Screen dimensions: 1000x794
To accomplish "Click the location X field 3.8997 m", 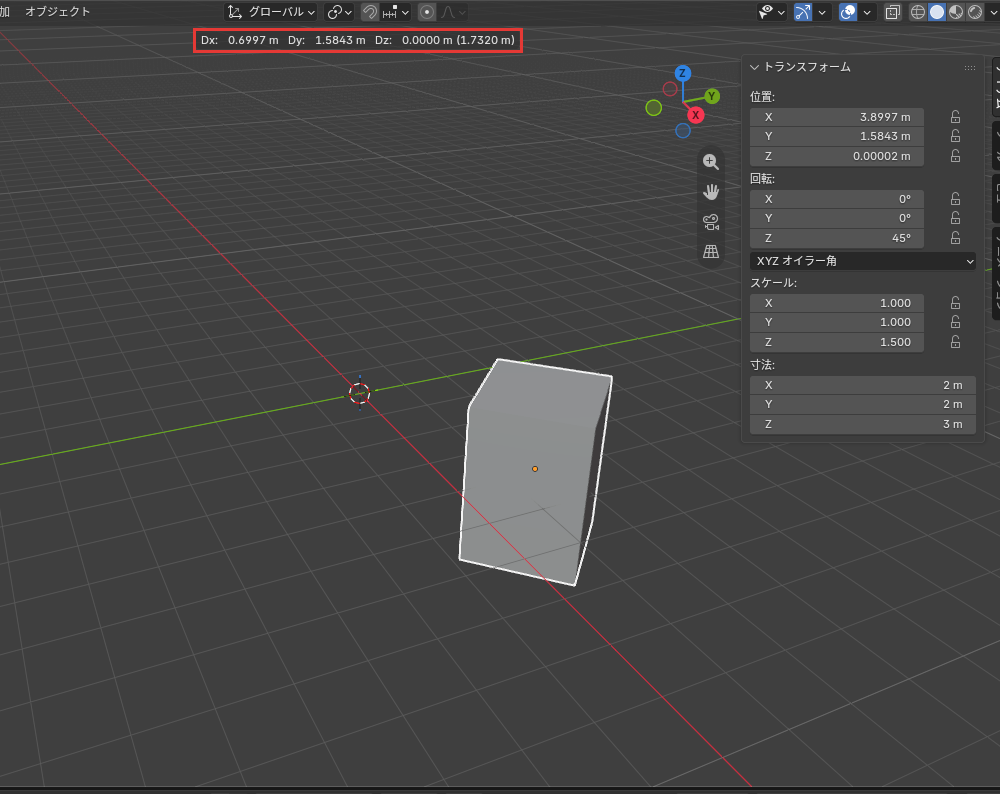I will click(837, 117).
